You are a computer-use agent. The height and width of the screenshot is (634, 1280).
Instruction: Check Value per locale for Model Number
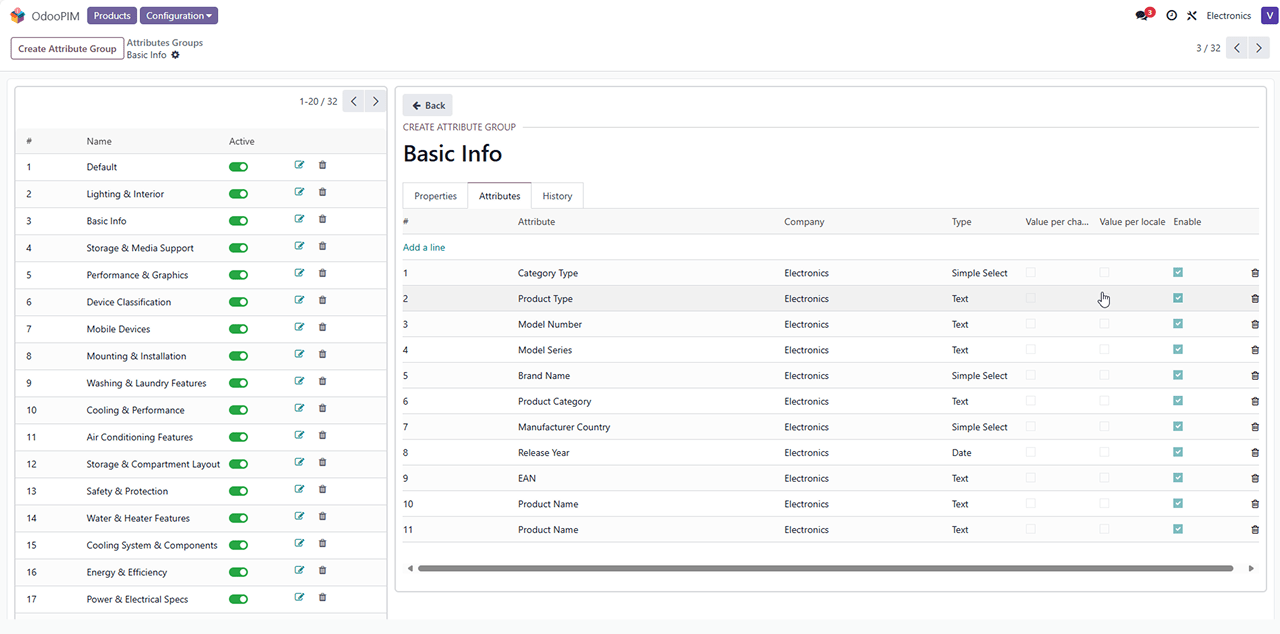coord(1104,324)
